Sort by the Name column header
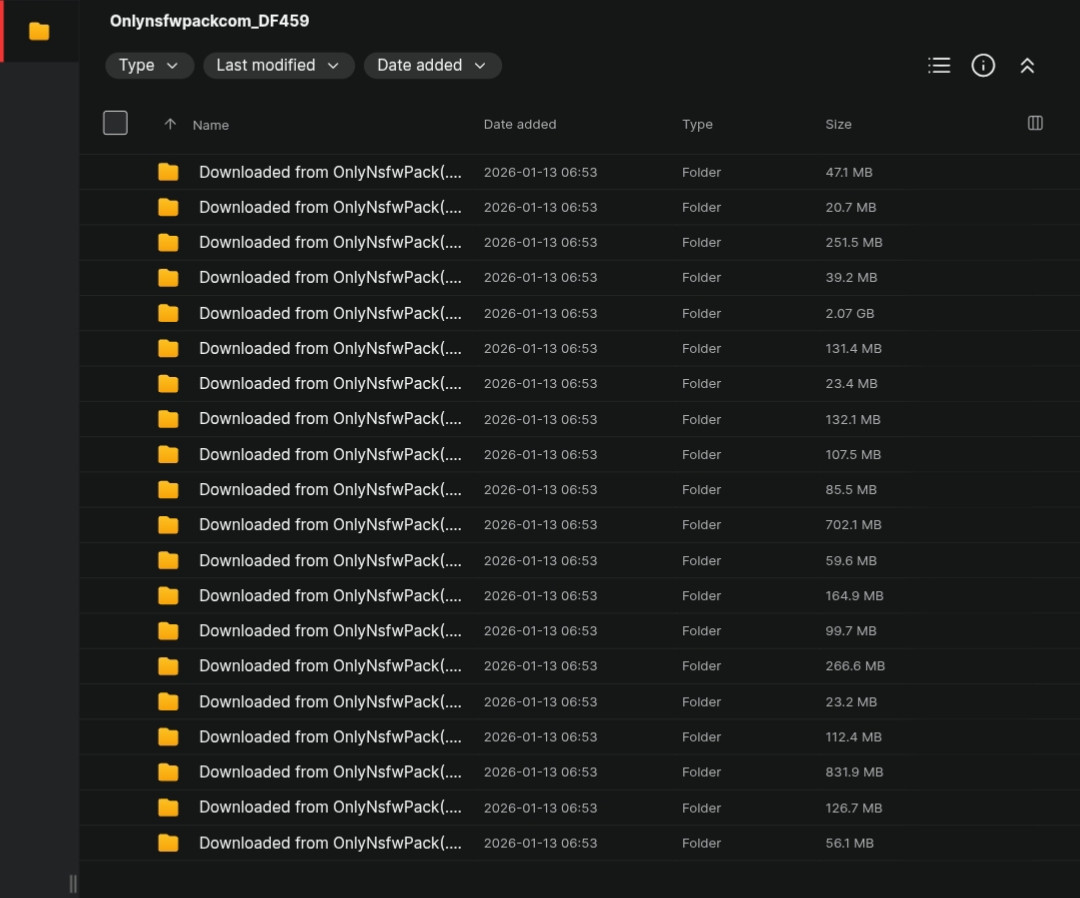Screen dimensions: 1080x898 point(211,125)
